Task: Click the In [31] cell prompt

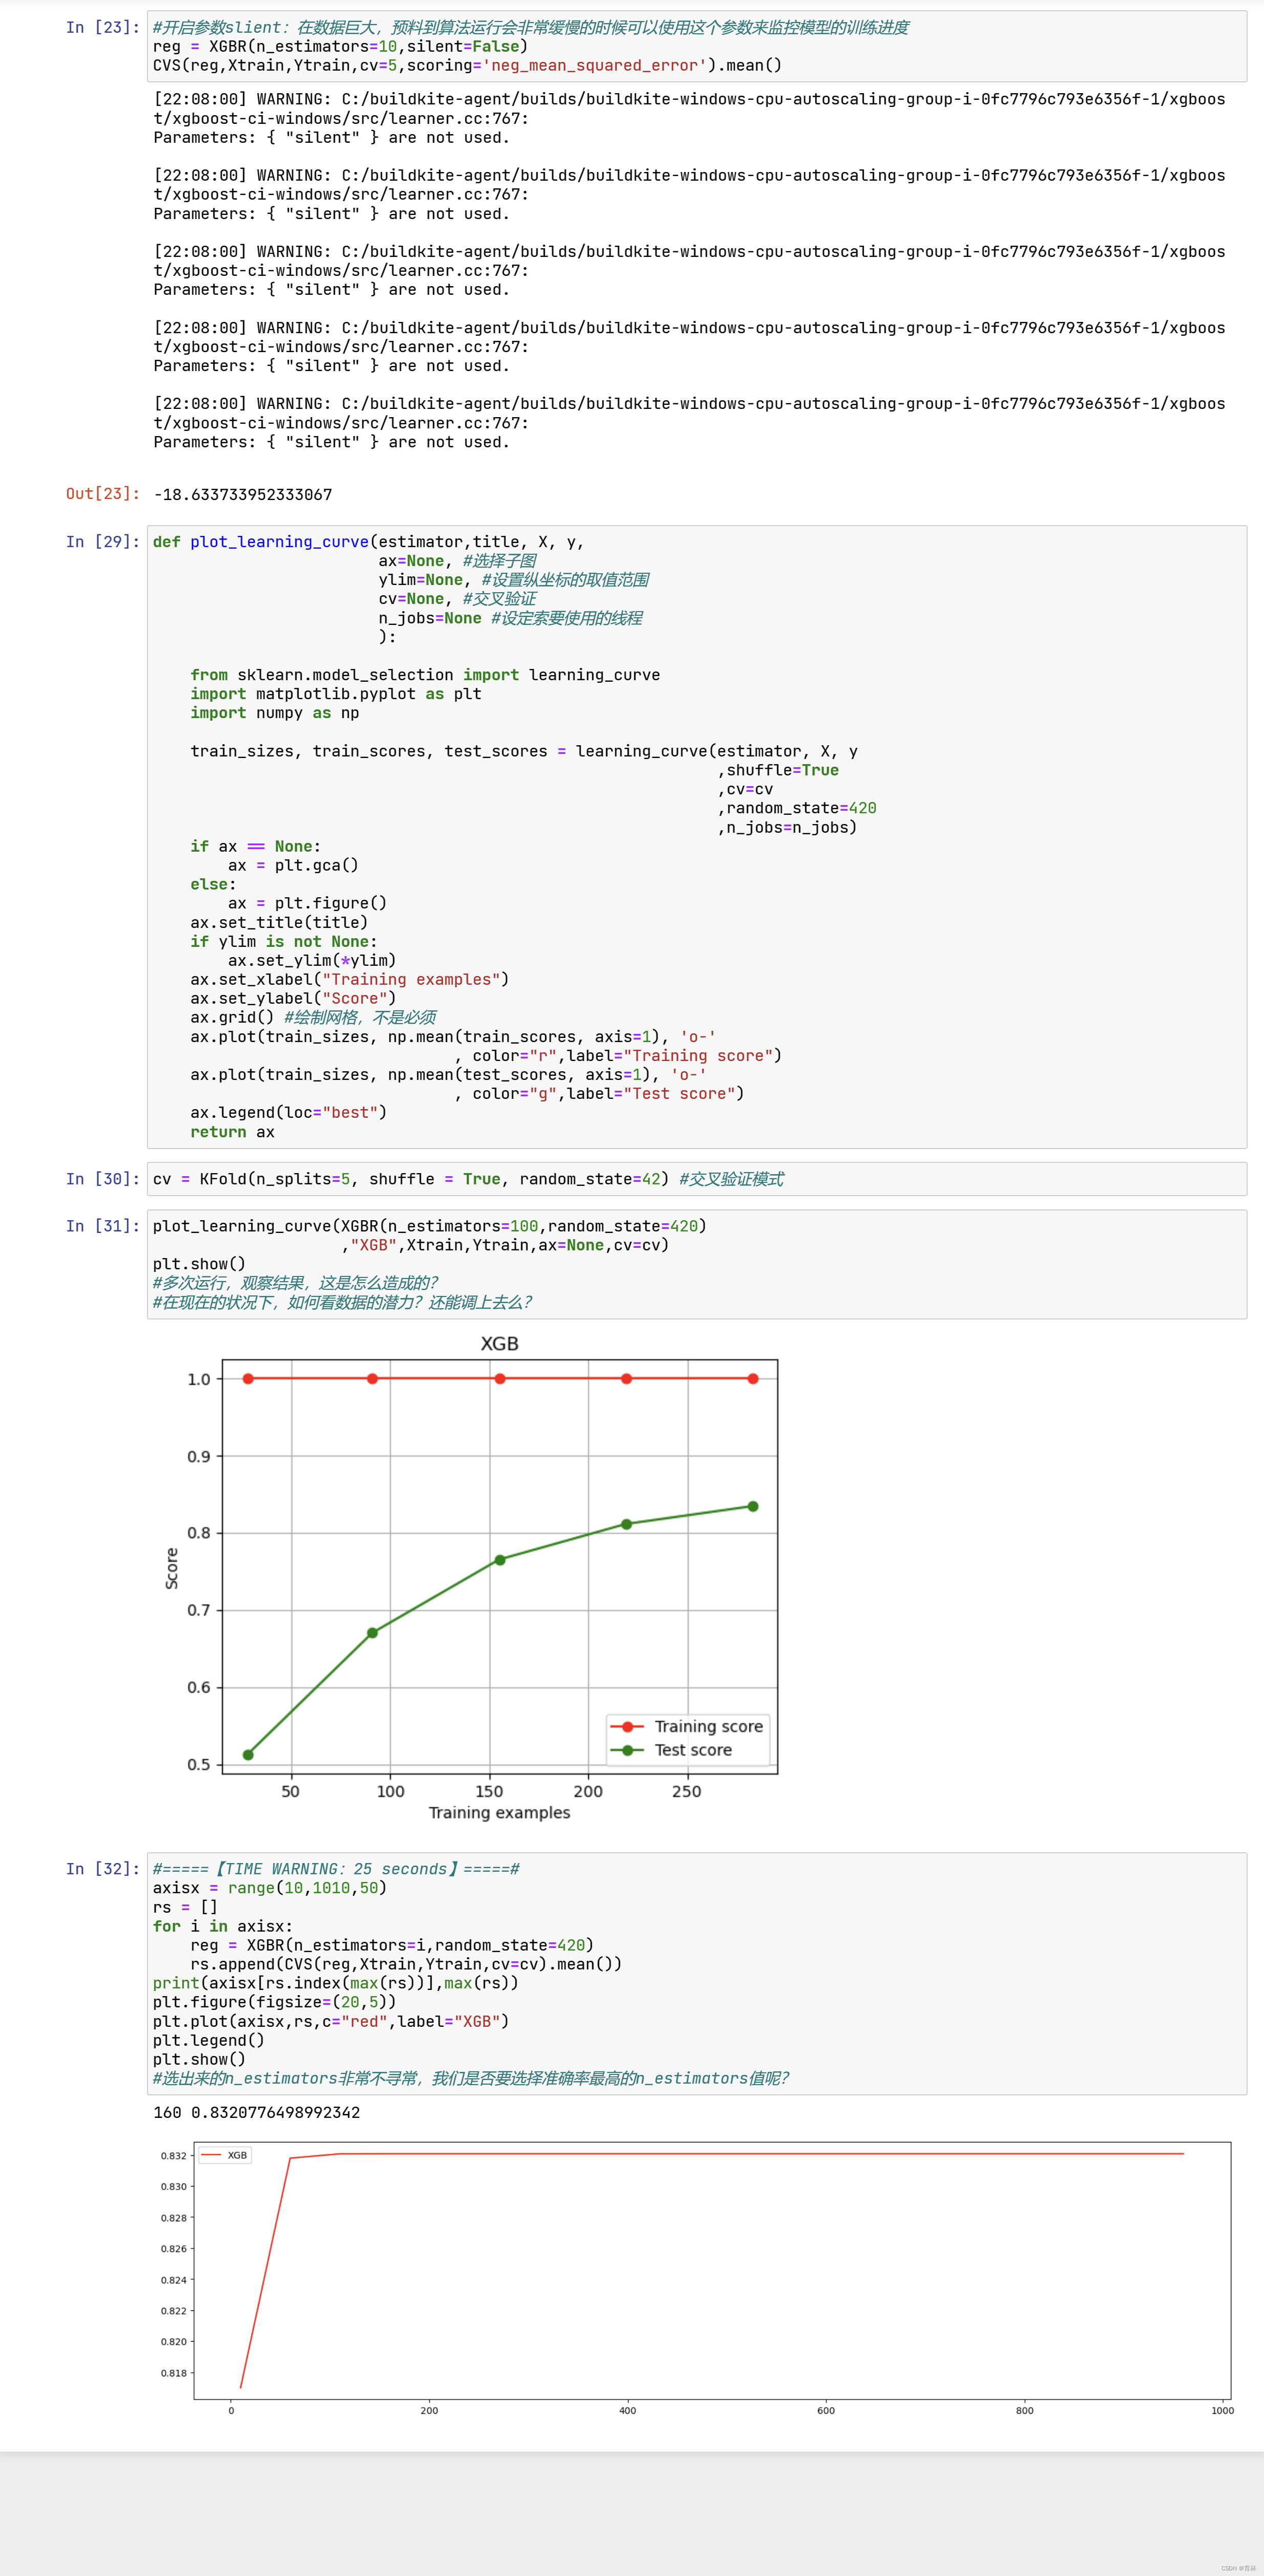Action: (x=102, y=1226)
